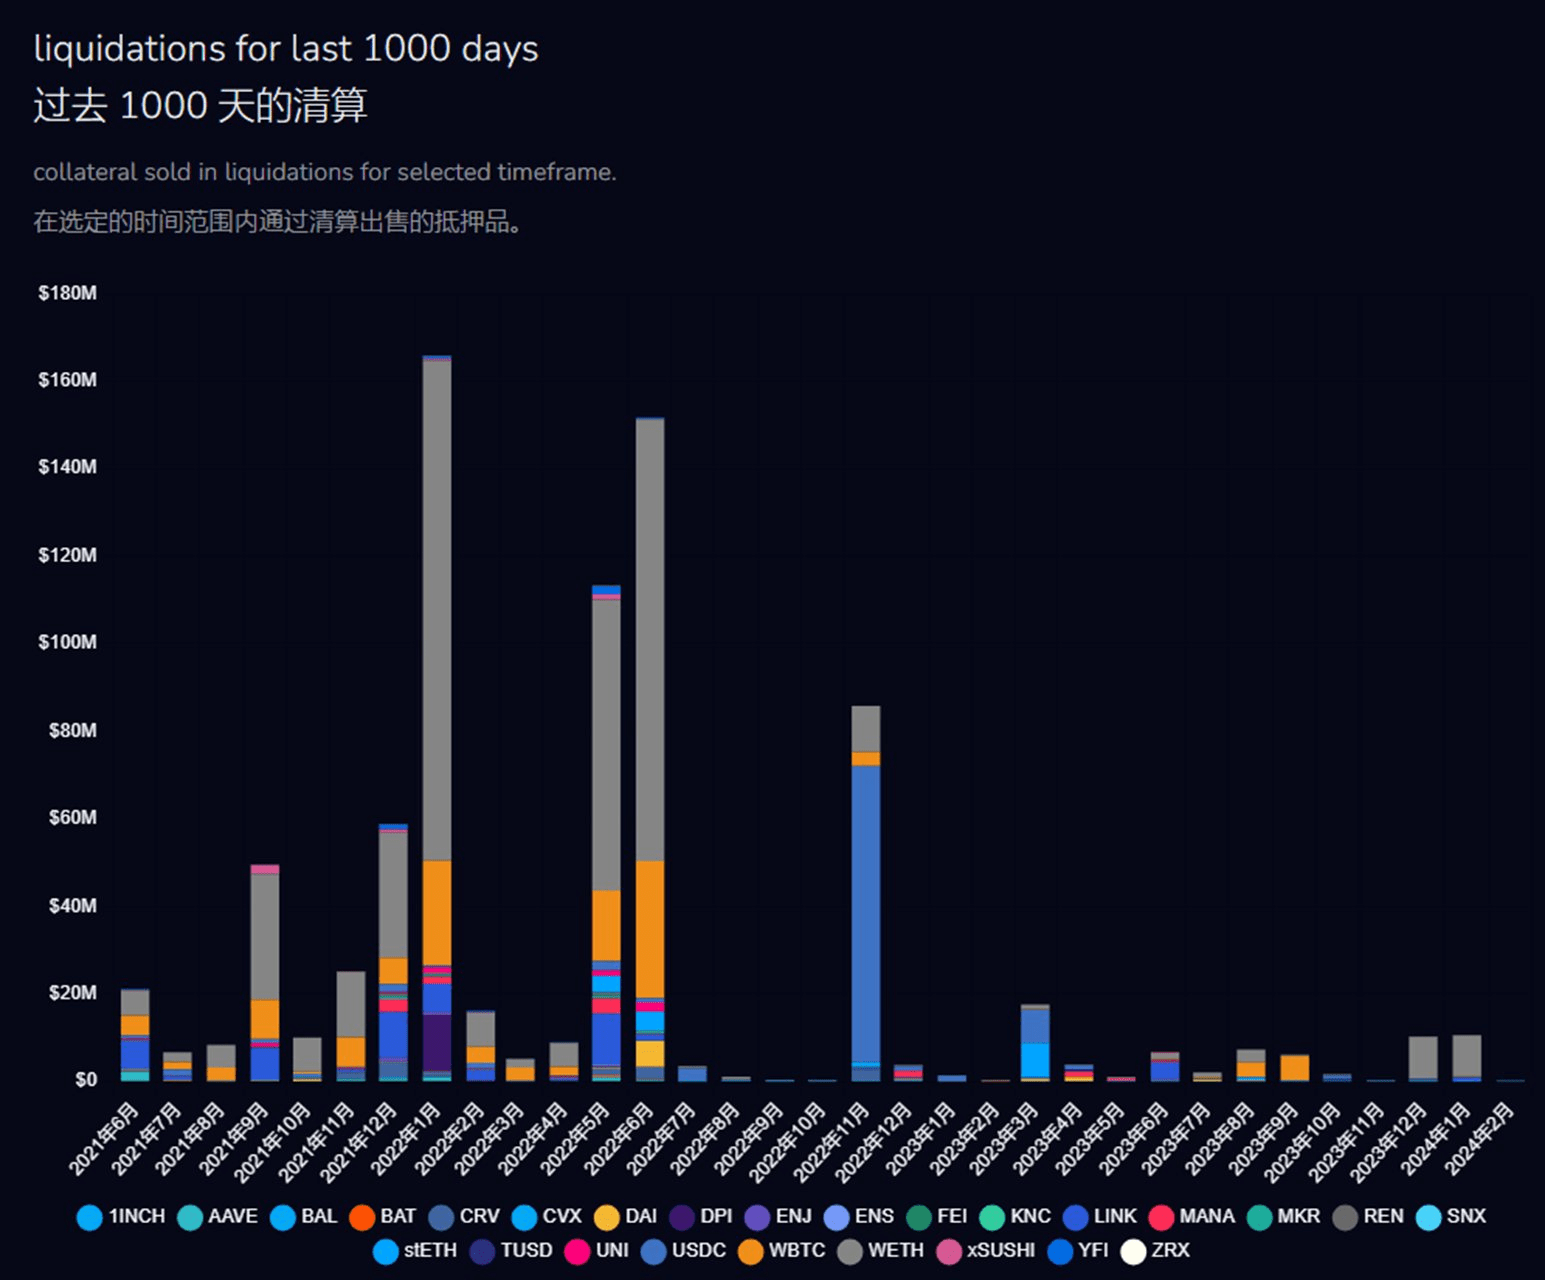
Task: Click the 2021年6月 bar
Action: (x=135, y=1035)
